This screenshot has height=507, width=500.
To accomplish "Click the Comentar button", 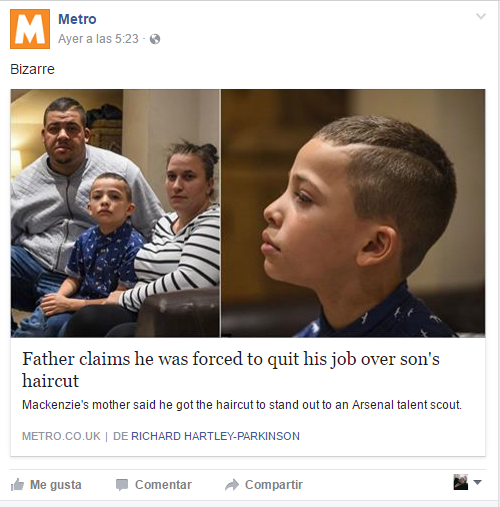I will (154, 485).
